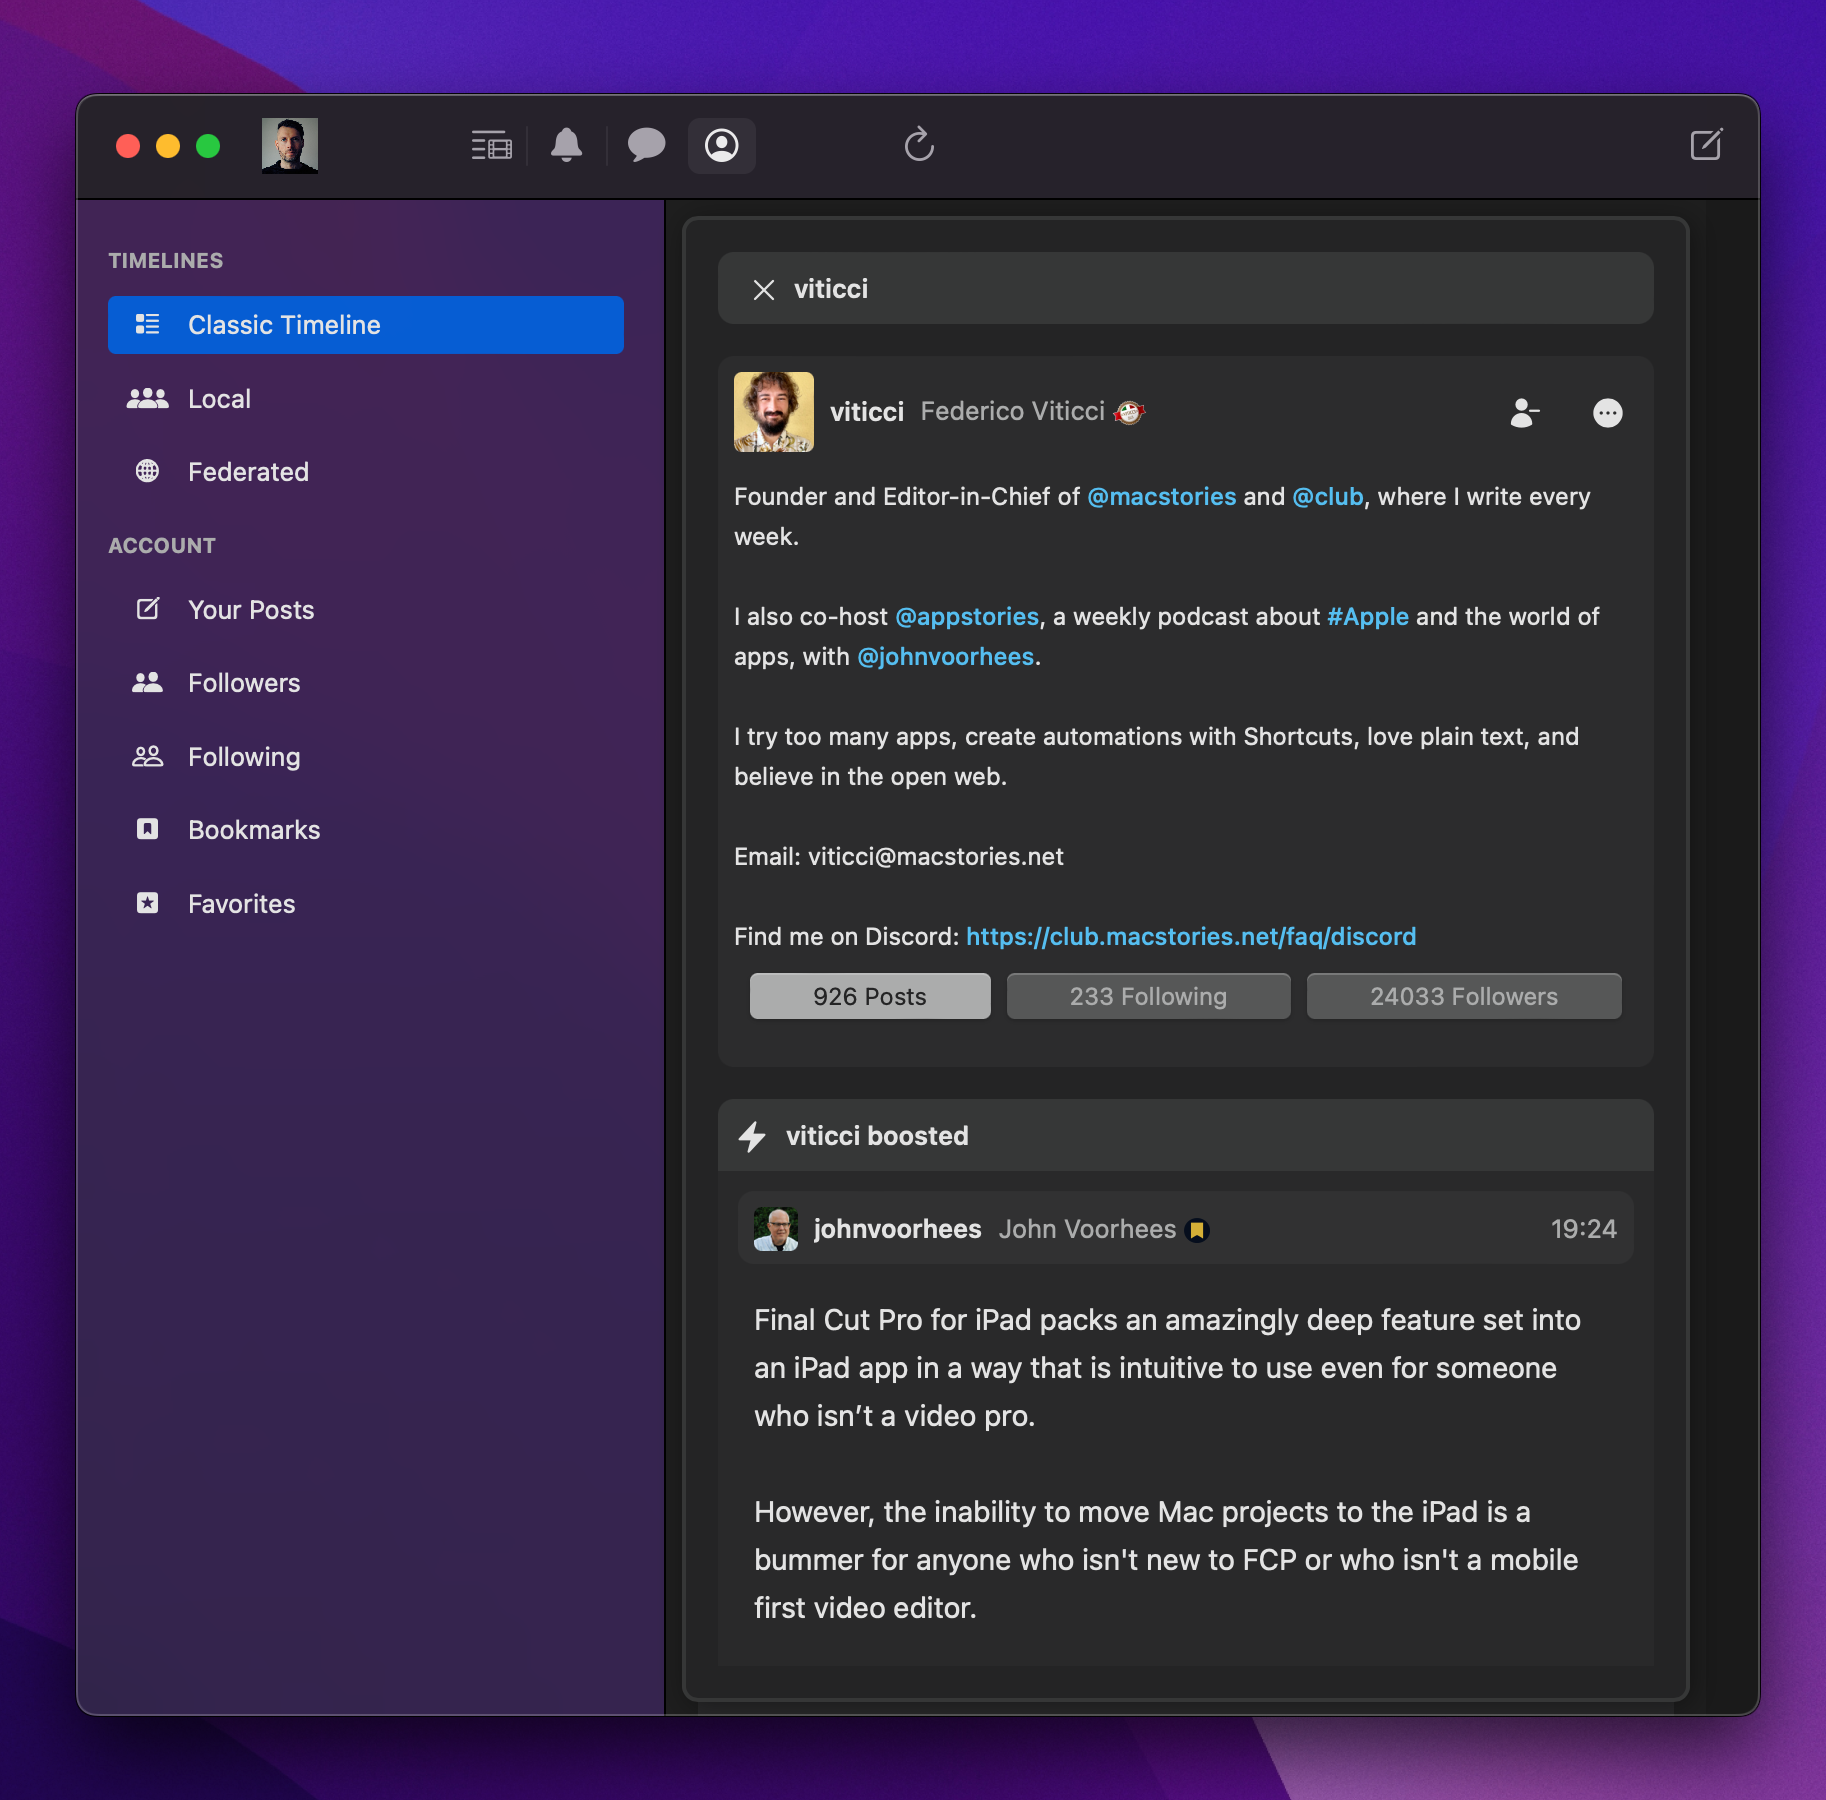The height and width of the screenshot is (1800, 1826).
Task: Select the 926 Posts button
Action: (870, 996)
